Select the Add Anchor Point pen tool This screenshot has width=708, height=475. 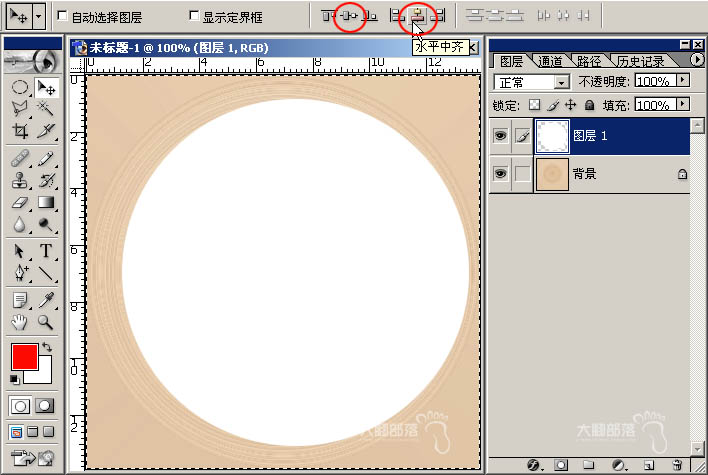click(19, 273)
